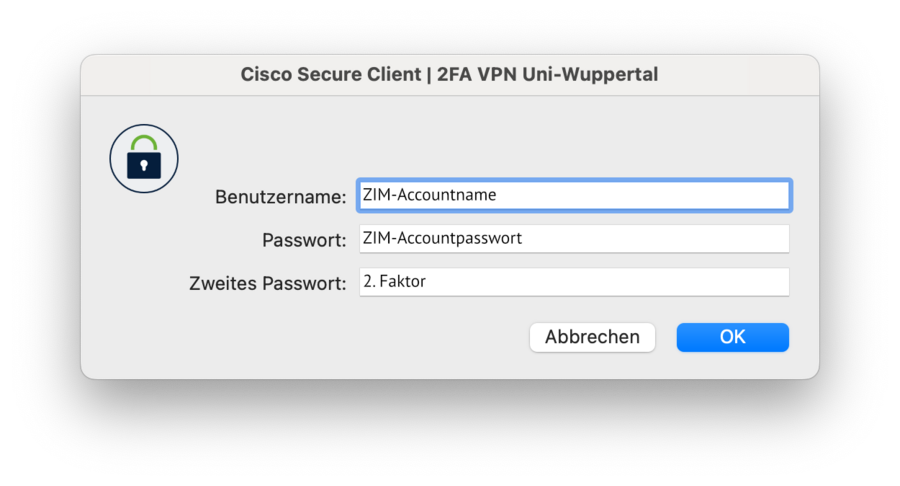
Task: Click the keyhole in the padlock icon
Action: pos(144,164)
